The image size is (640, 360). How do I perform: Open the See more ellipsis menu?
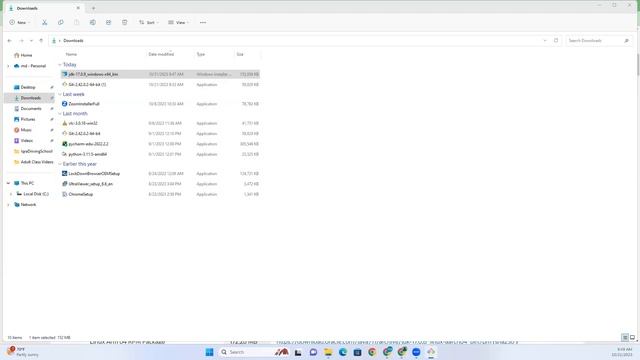click(203, 22)
